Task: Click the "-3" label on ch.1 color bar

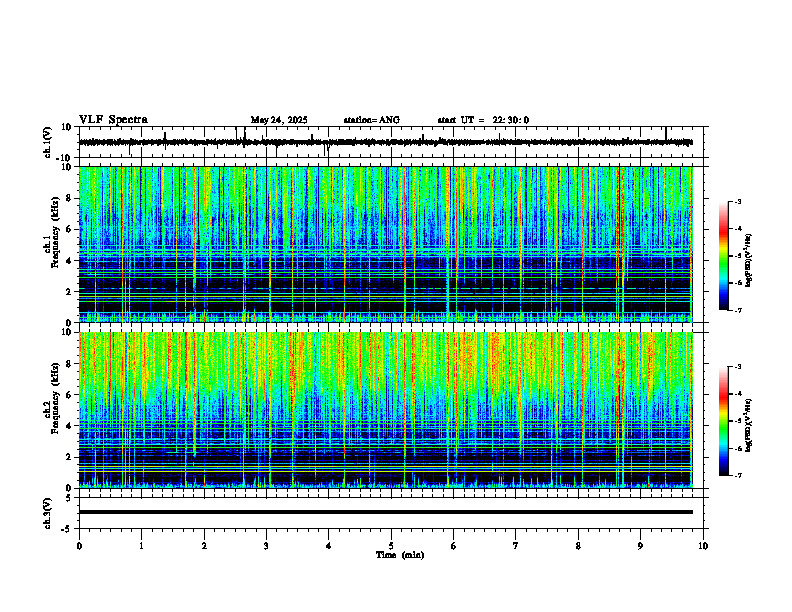Action: tap(737, 201)
